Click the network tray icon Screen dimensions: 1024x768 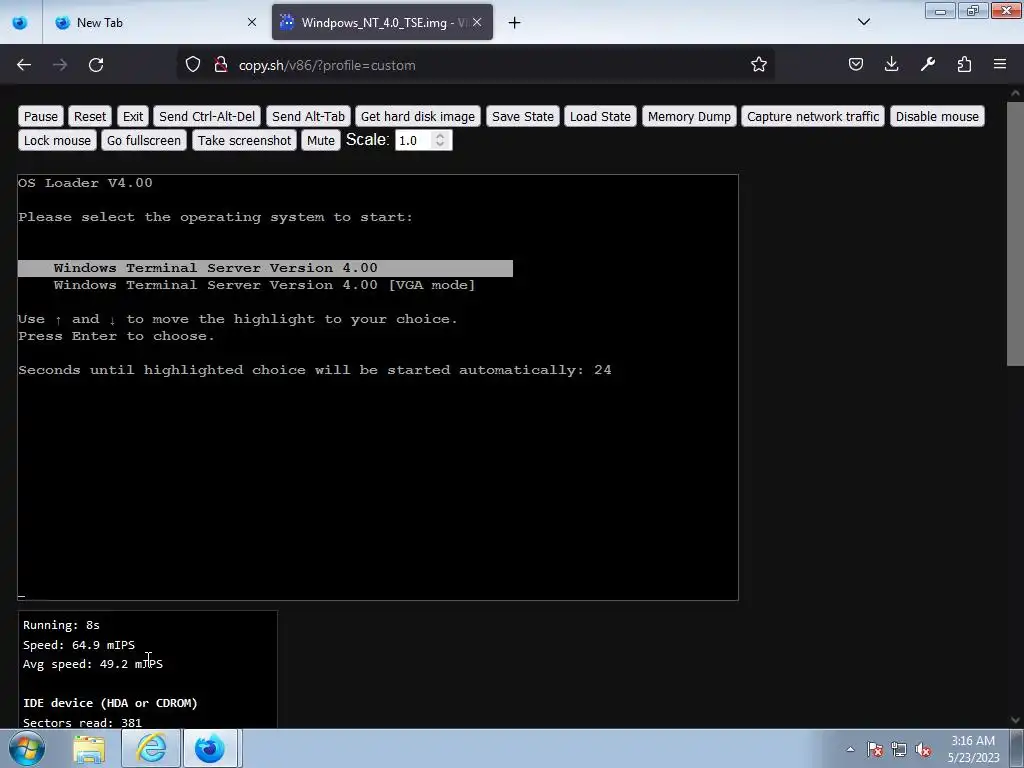[899, 749]
